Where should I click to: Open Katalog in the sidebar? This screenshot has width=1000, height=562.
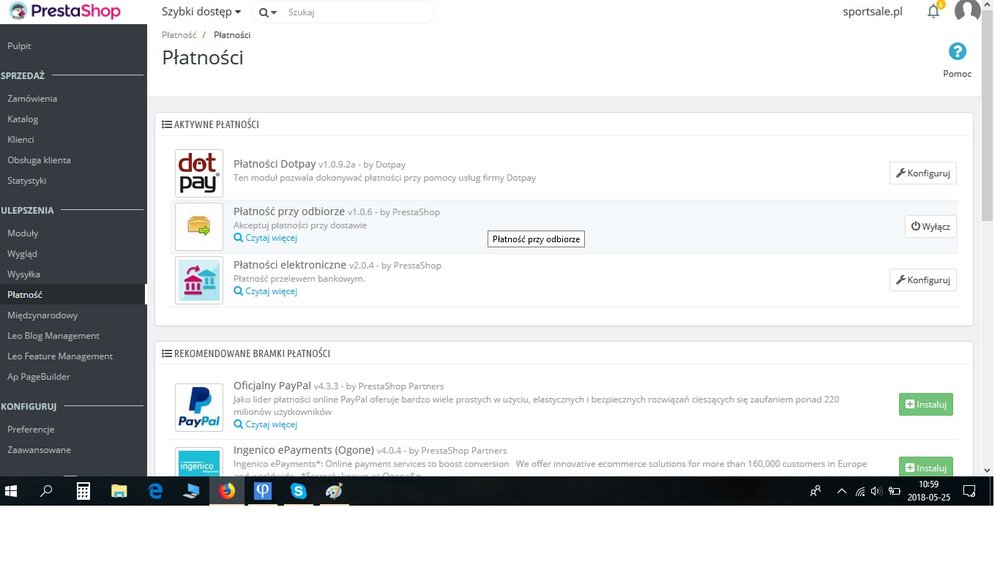pyautogui.click(x=22, y=119)
